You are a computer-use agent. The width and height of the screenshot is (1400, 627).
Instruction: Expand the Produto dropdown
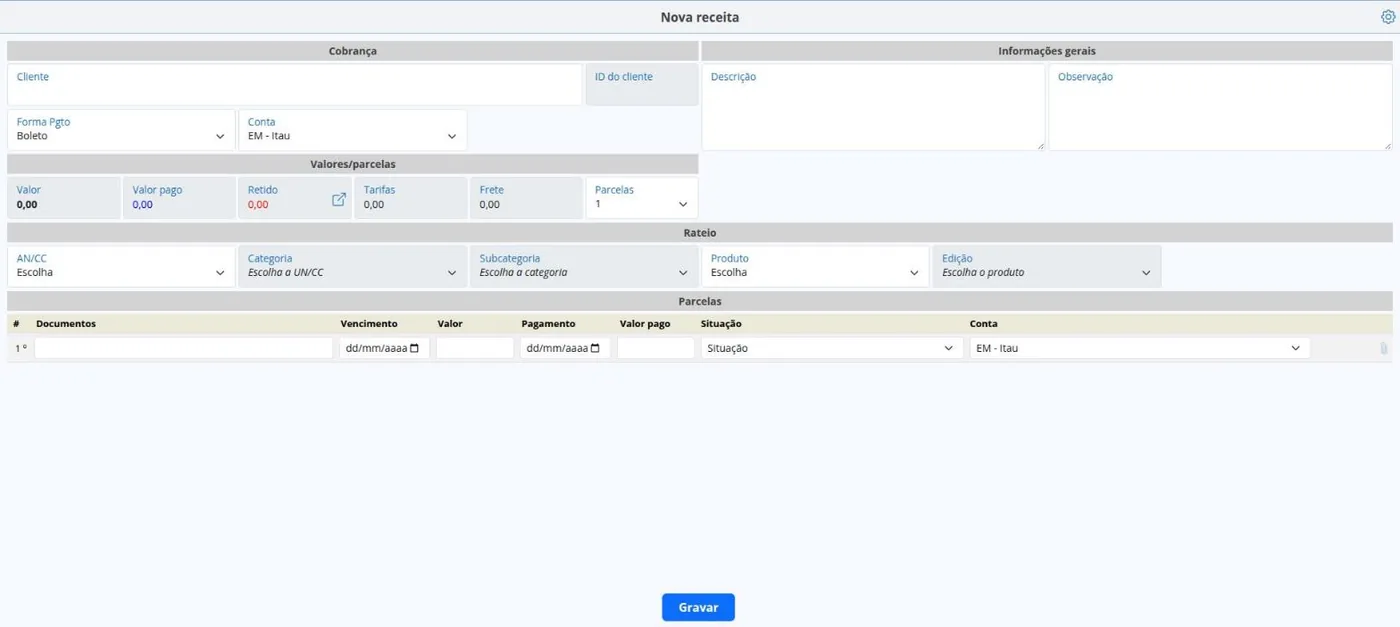tap(815, 266)
